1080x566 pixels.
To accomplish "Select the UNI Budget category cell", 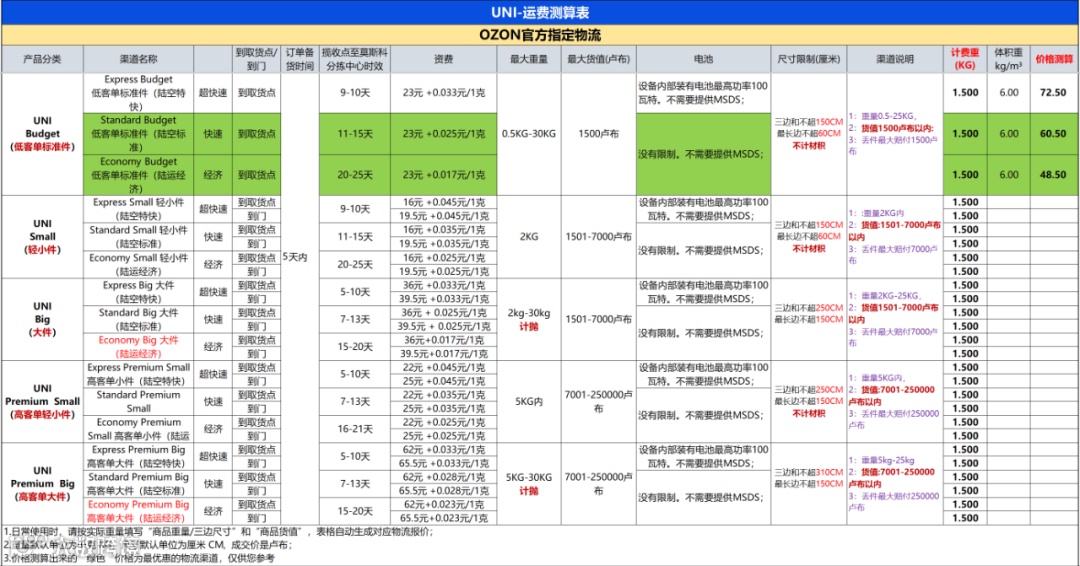I will pos(42,134).
